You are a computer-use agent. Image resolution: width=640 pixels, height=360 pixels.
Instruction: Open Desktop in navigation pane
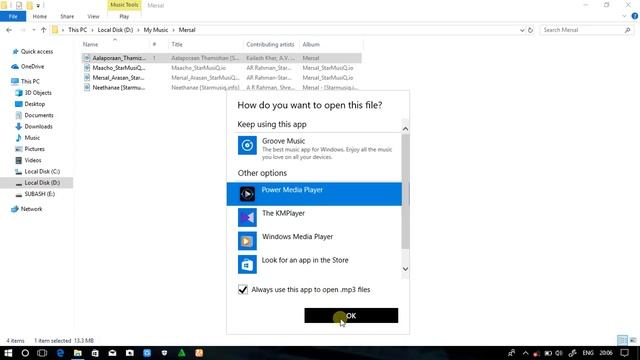click(x=35, y=104)
